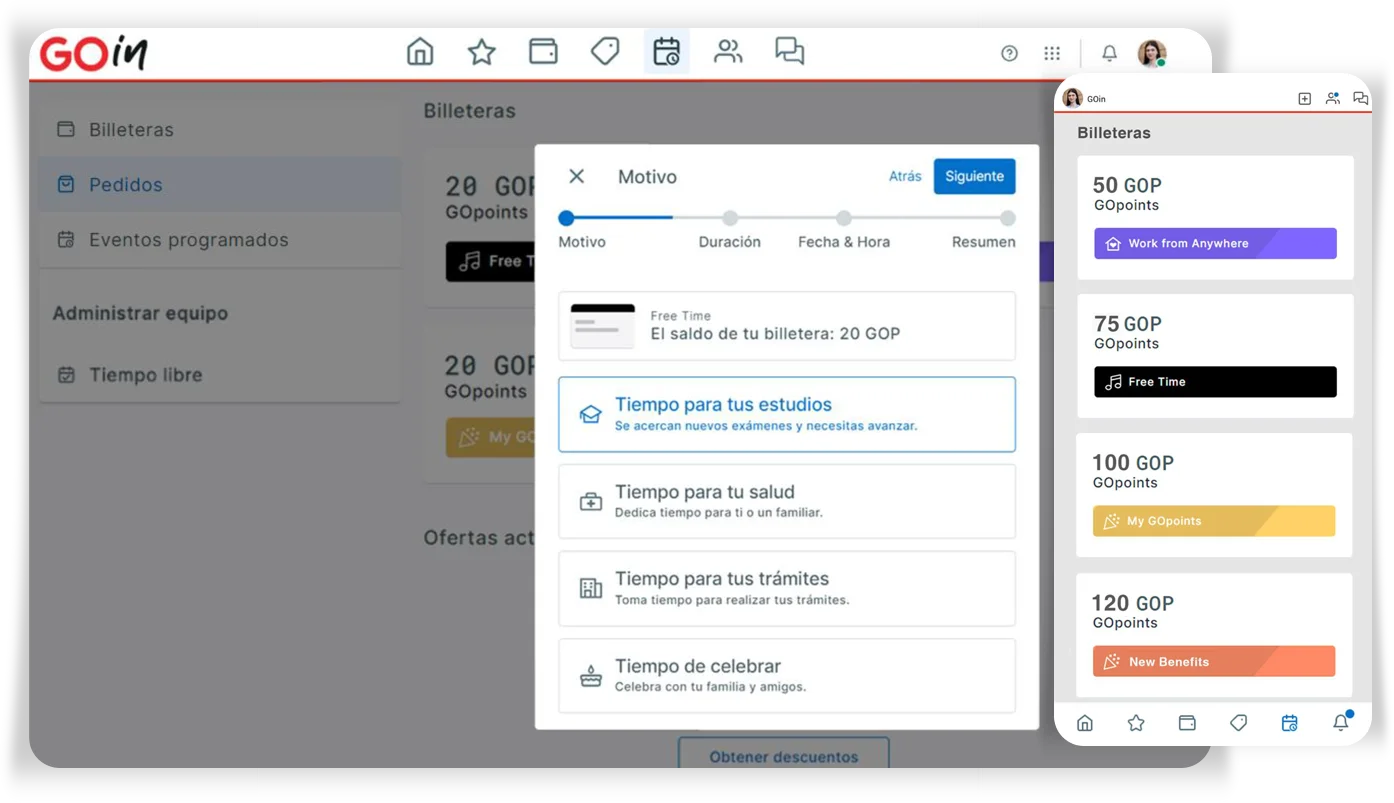Open the plus add icon in the mobile header
1394x803 pixels.
point(1304,98)
